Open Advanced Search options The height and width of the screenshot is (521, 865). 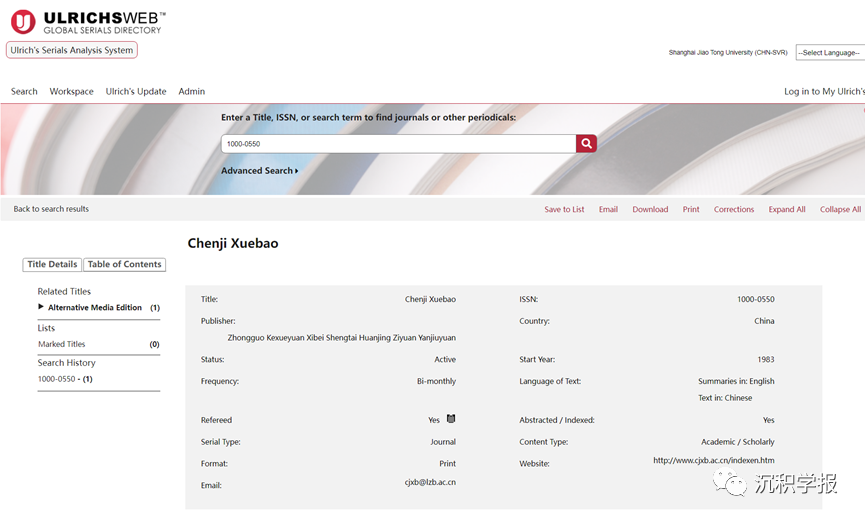click(x=259, y=171)
